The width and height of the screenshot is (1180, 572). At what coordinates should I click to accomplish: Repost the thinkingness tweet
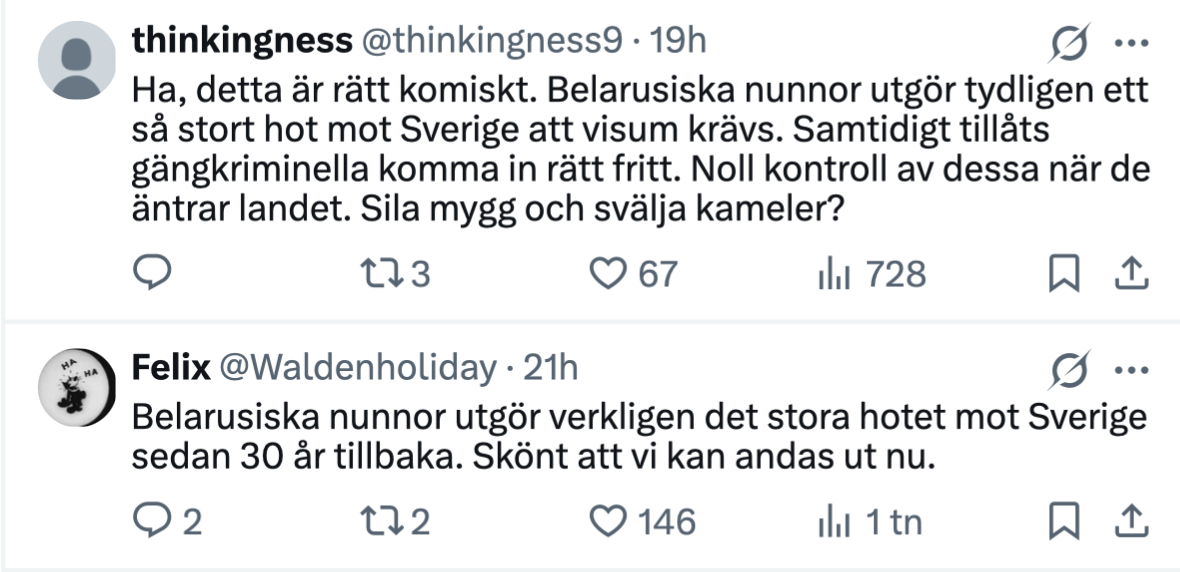click(384, 273)
